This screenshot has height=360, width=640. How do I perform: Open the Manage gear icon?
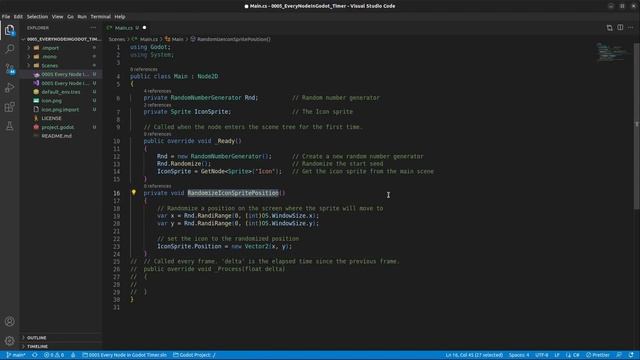click(9, 340)
